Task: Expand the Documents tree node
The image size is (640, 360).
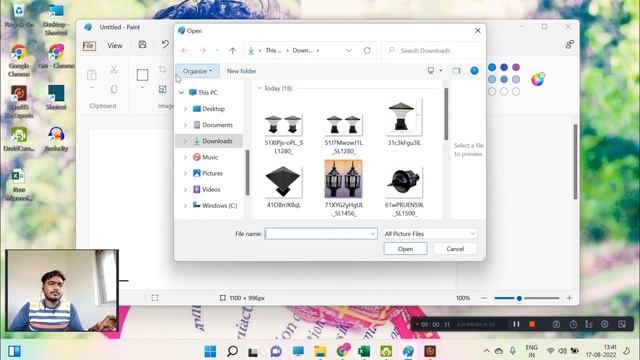Action: click(x=185, y=125)
